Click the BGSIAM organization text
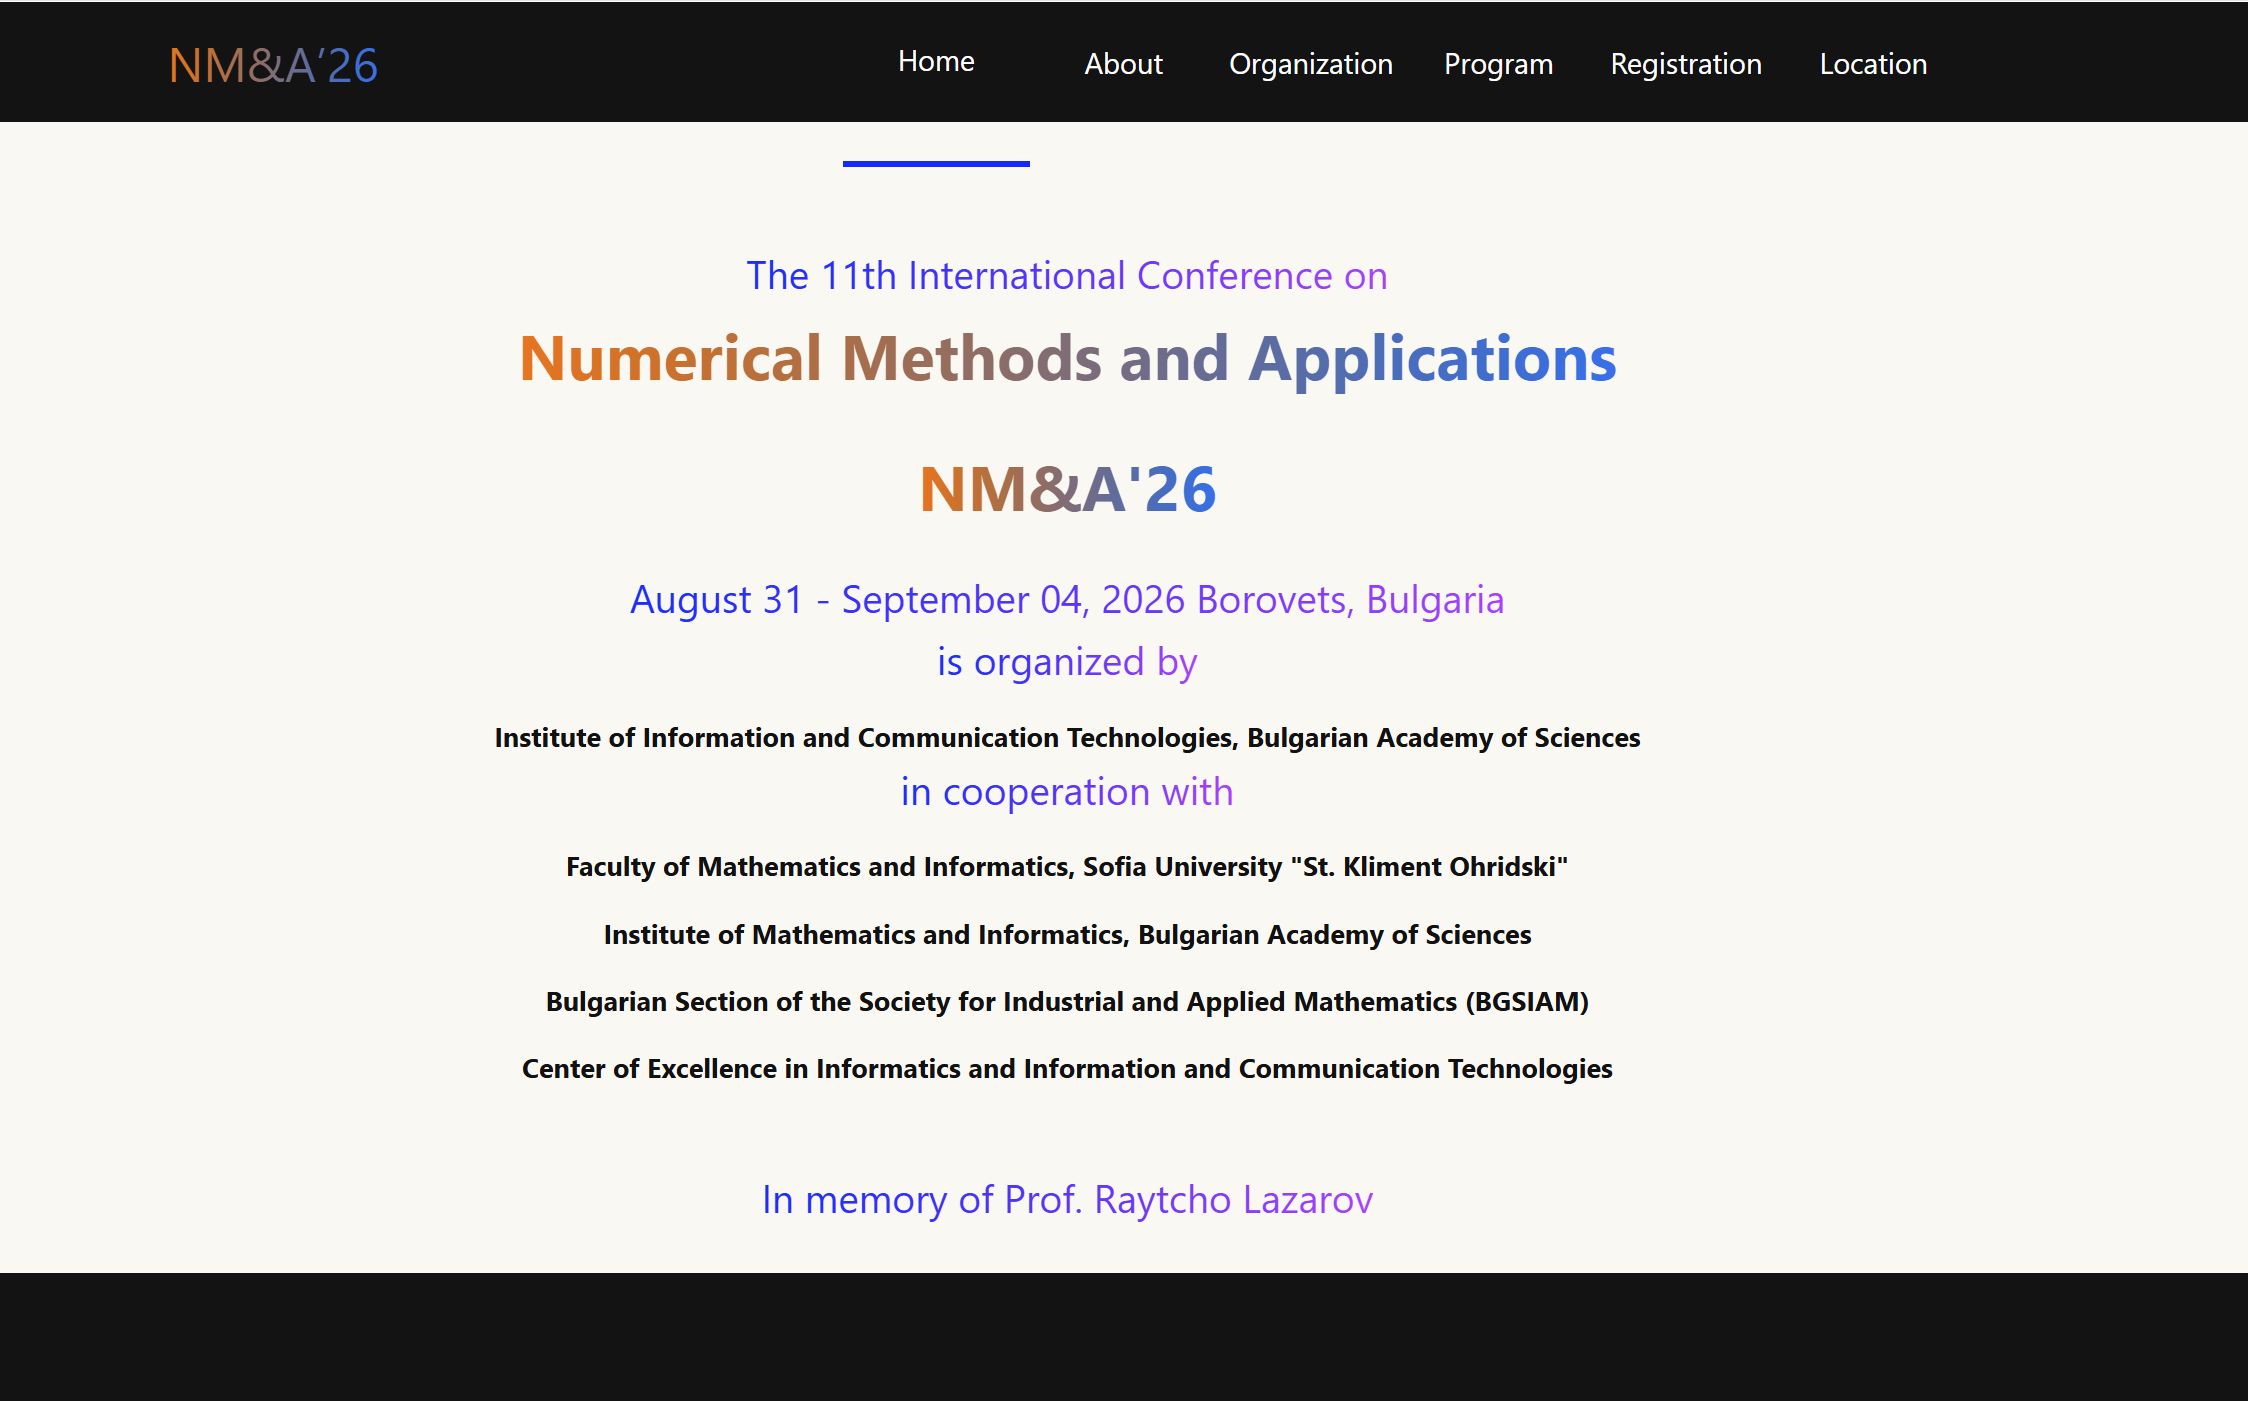 pos(1067,1002)
